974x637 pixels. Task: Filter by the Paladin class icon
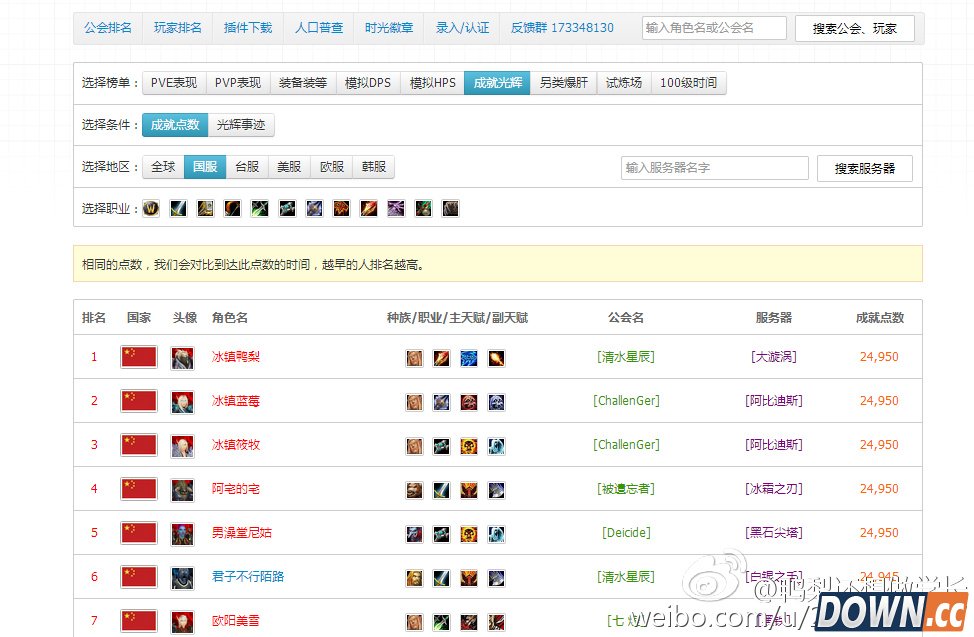(203, 208)
